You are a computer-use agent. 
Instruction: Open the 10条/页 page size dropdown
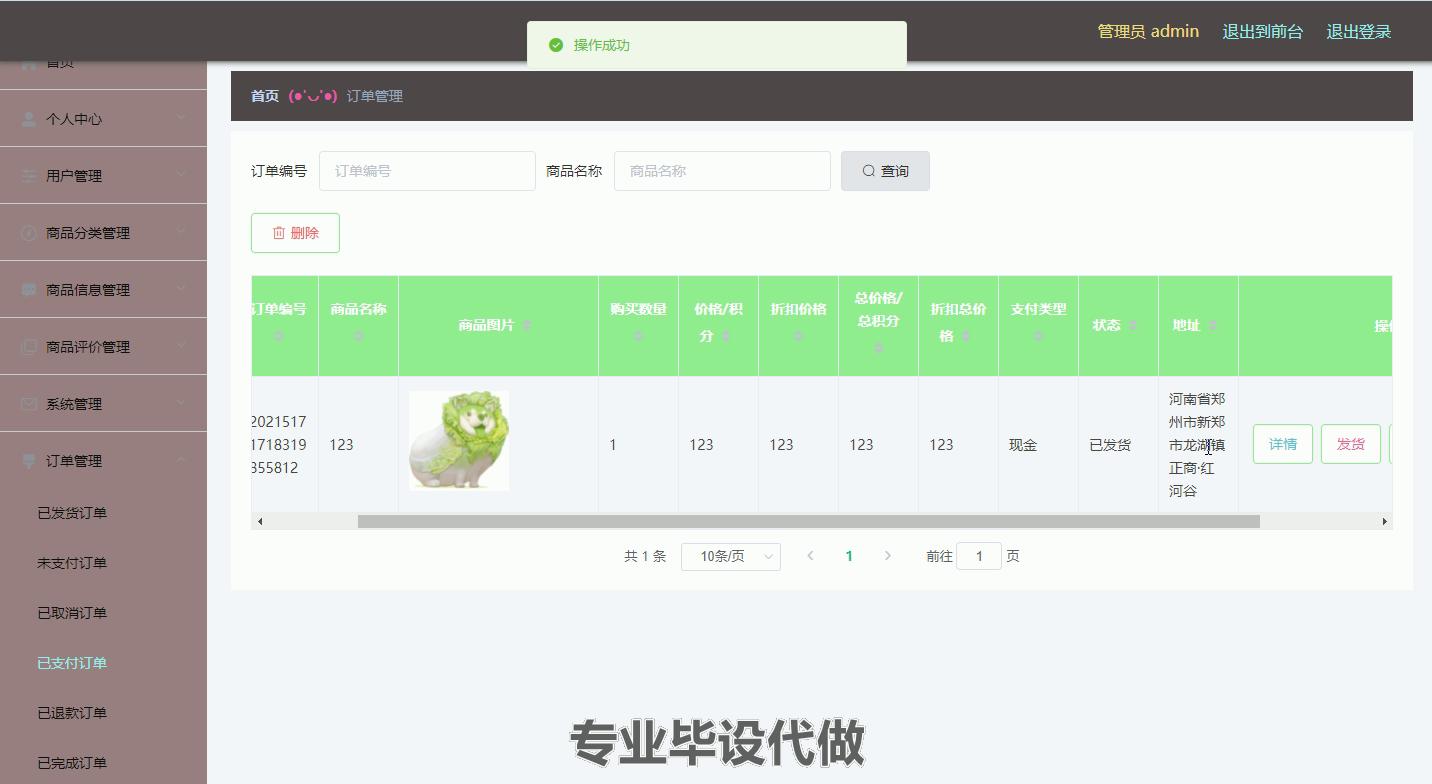click(x=730, y=557)
